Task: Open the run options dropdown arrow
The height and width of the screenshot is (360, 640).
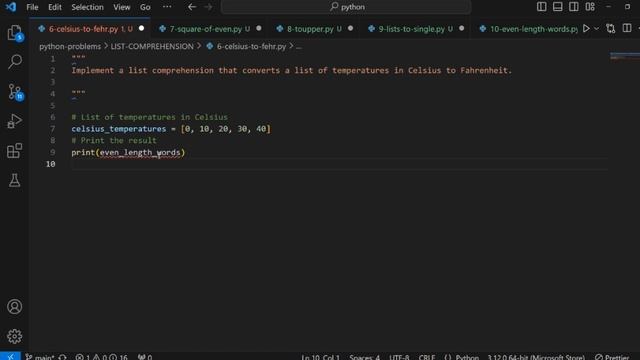Action: [596, 29]
